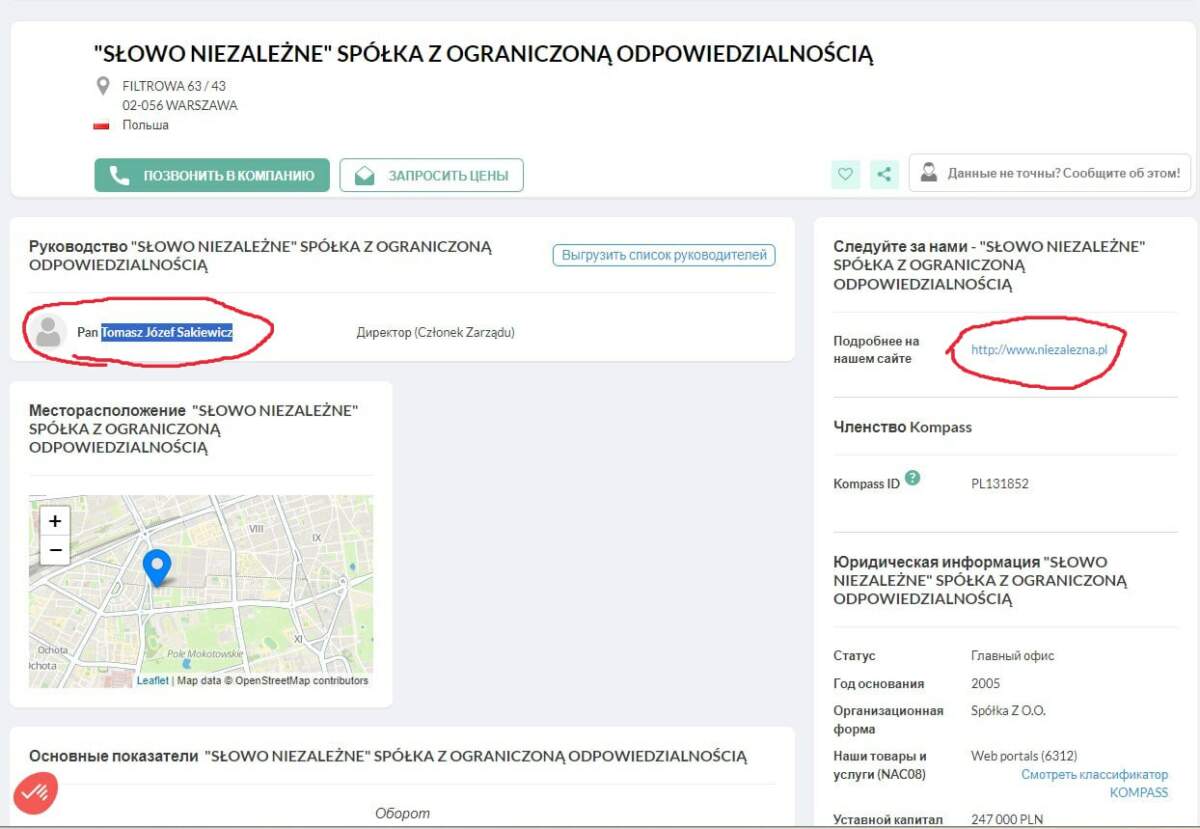Click the Spółka Z O.O. legal form

point(1008,711)
